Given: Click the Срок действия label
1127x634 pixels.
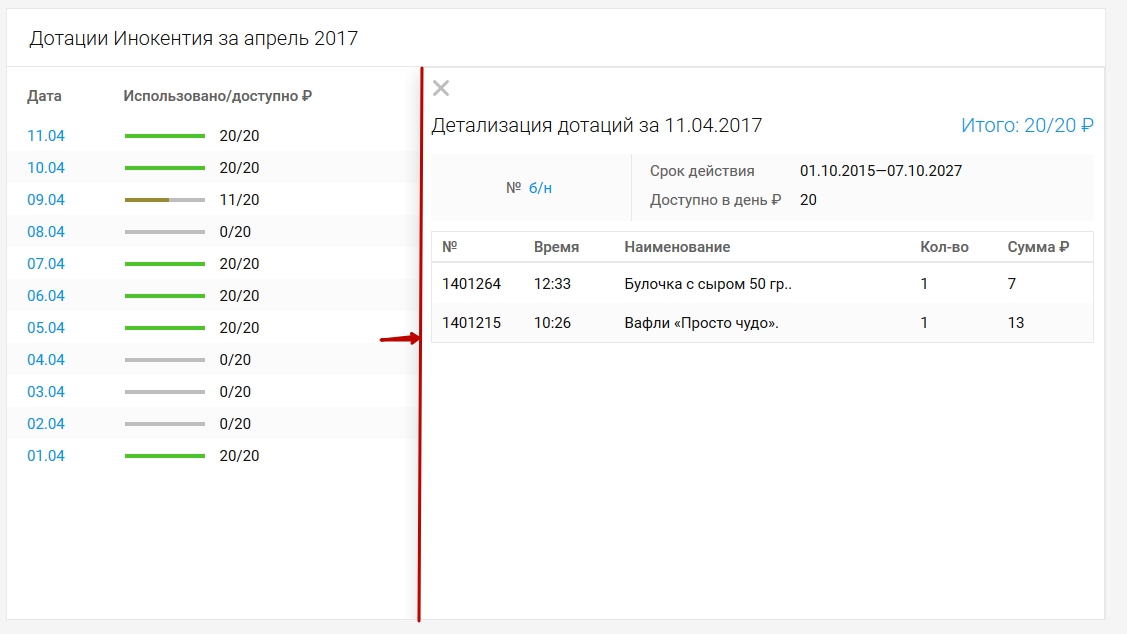Looking at the screenshot, I should click(x=702, y=171).
